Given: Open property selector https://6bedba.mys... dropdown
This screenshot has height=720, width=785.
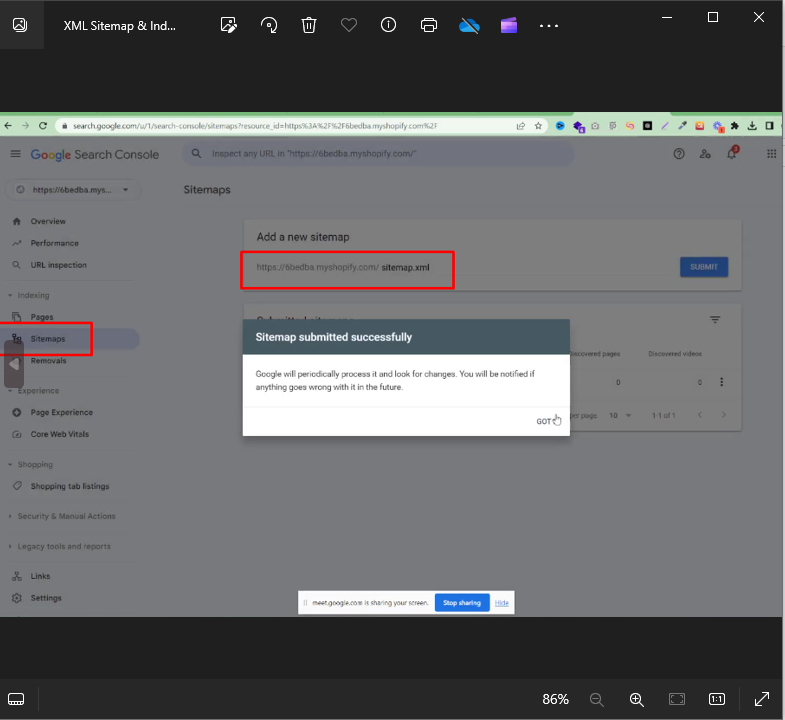Looking at the screenshot, I should click(x=73, y=190).
